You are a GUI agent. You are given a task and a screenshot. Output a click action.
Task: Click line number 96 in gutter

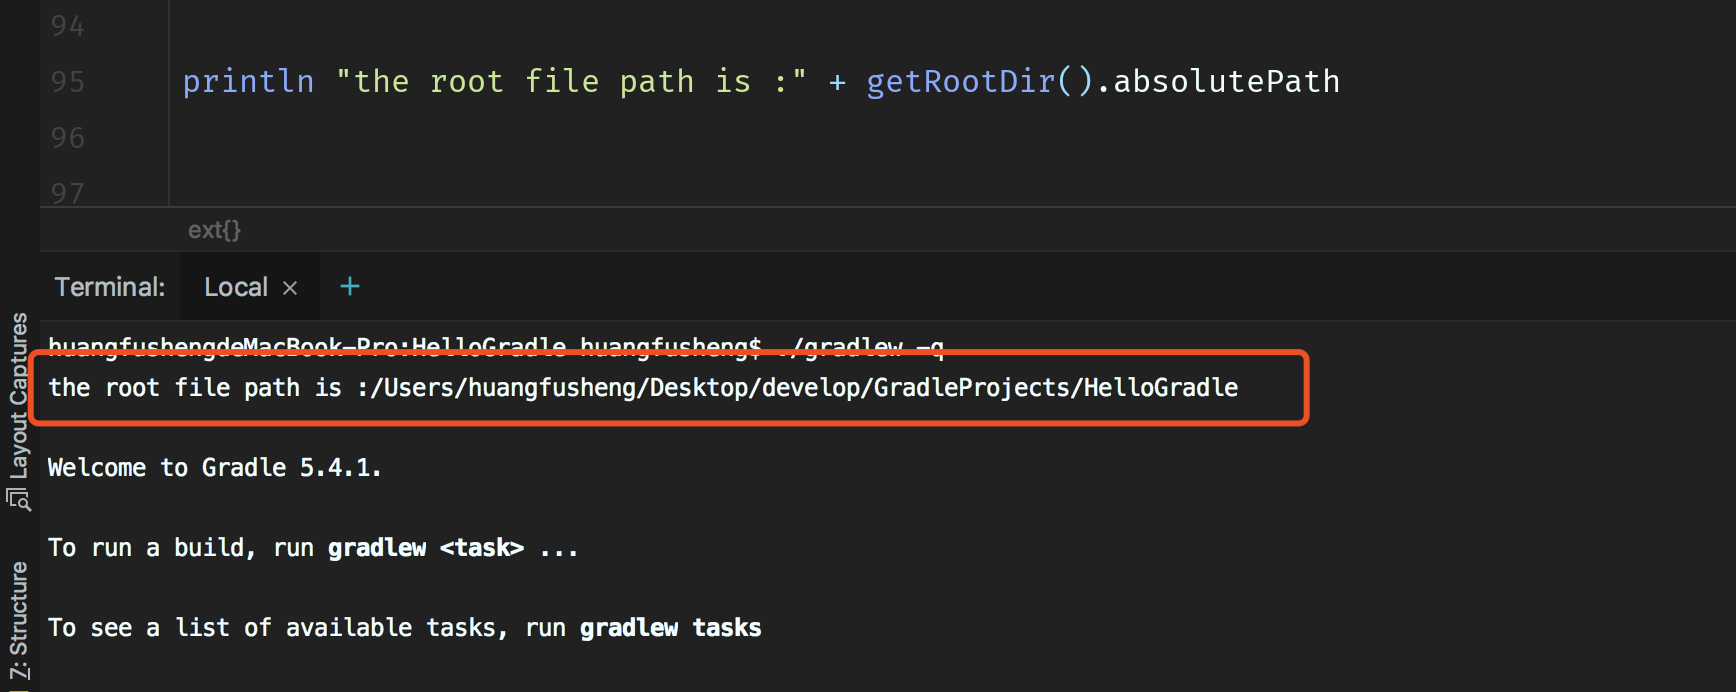coord(68,137)
